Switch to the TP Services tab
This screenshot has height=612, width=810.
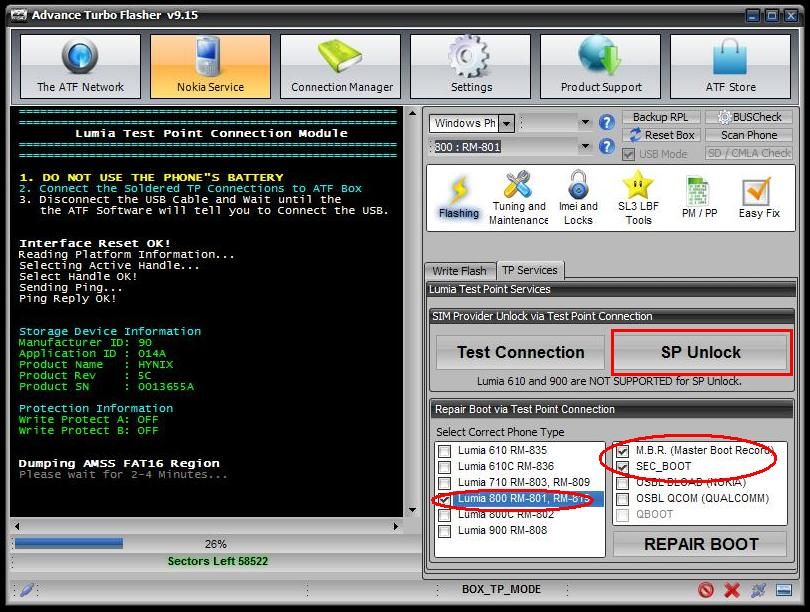[530, 270]
